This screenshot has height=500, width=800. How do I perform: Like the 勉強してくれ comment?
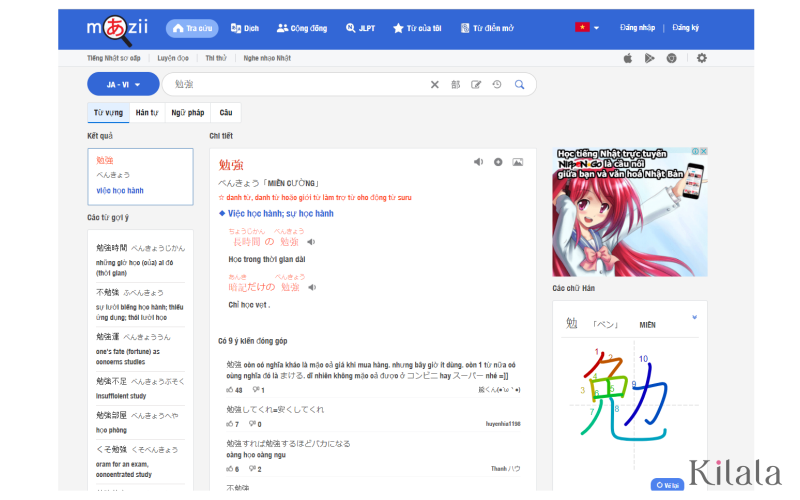click(230, 424)
